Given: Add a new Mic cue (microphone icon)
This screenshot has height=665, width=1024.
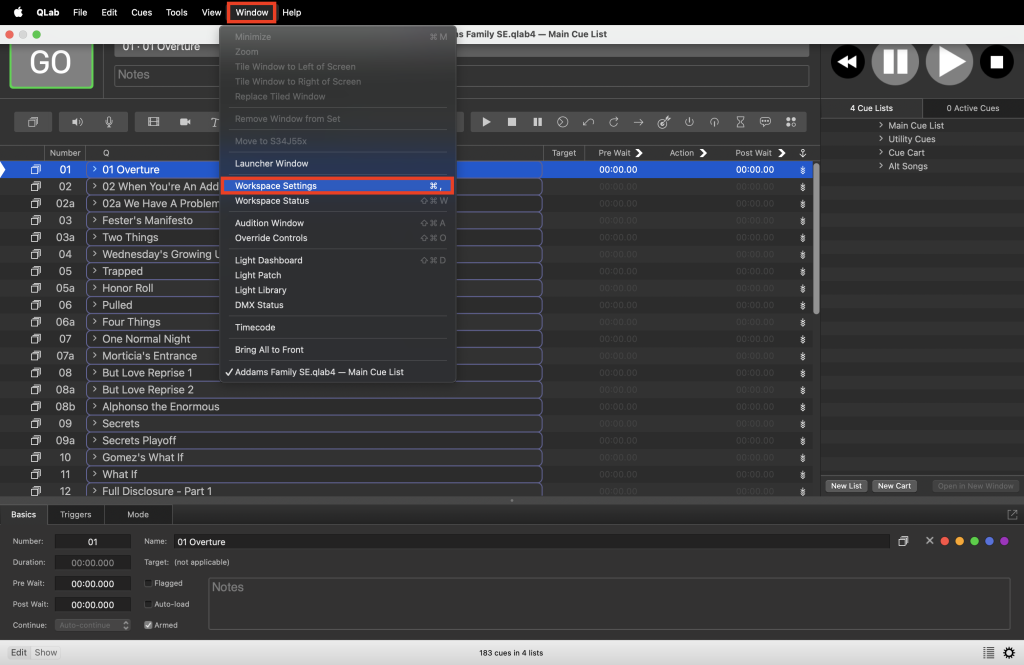Looking at the screenshot, I should point(109,122).
